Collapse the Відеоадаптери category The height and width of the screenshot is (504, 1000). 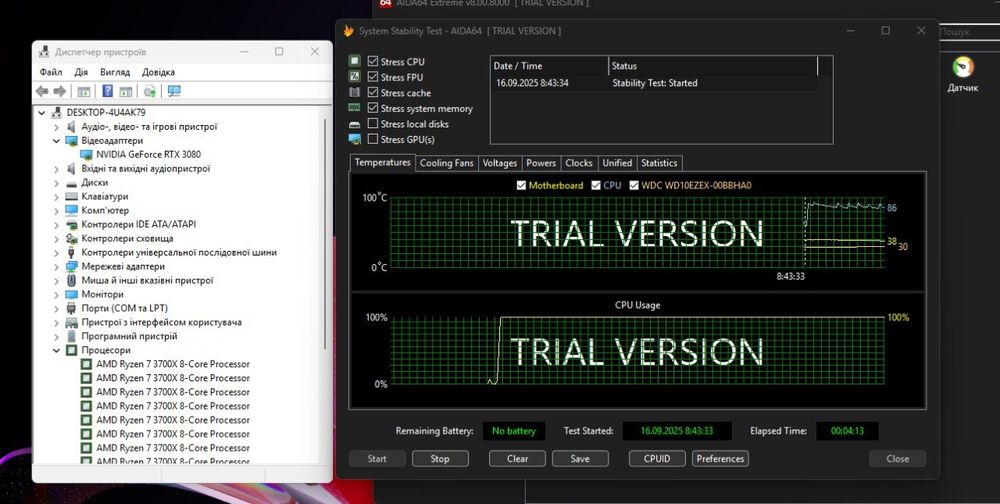(56, 140)
